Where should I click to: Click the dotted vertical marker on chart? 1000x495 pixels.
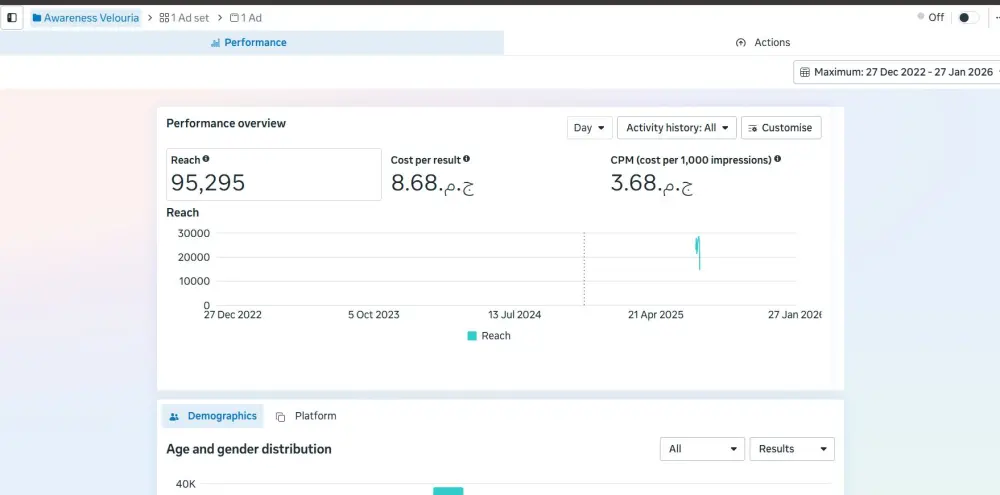click(x=584, y=269)
